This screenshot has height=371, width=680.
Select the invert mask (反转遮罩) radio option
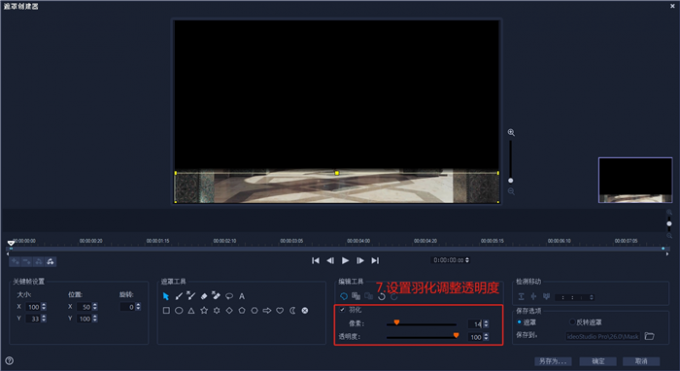[x=572, y=322]
